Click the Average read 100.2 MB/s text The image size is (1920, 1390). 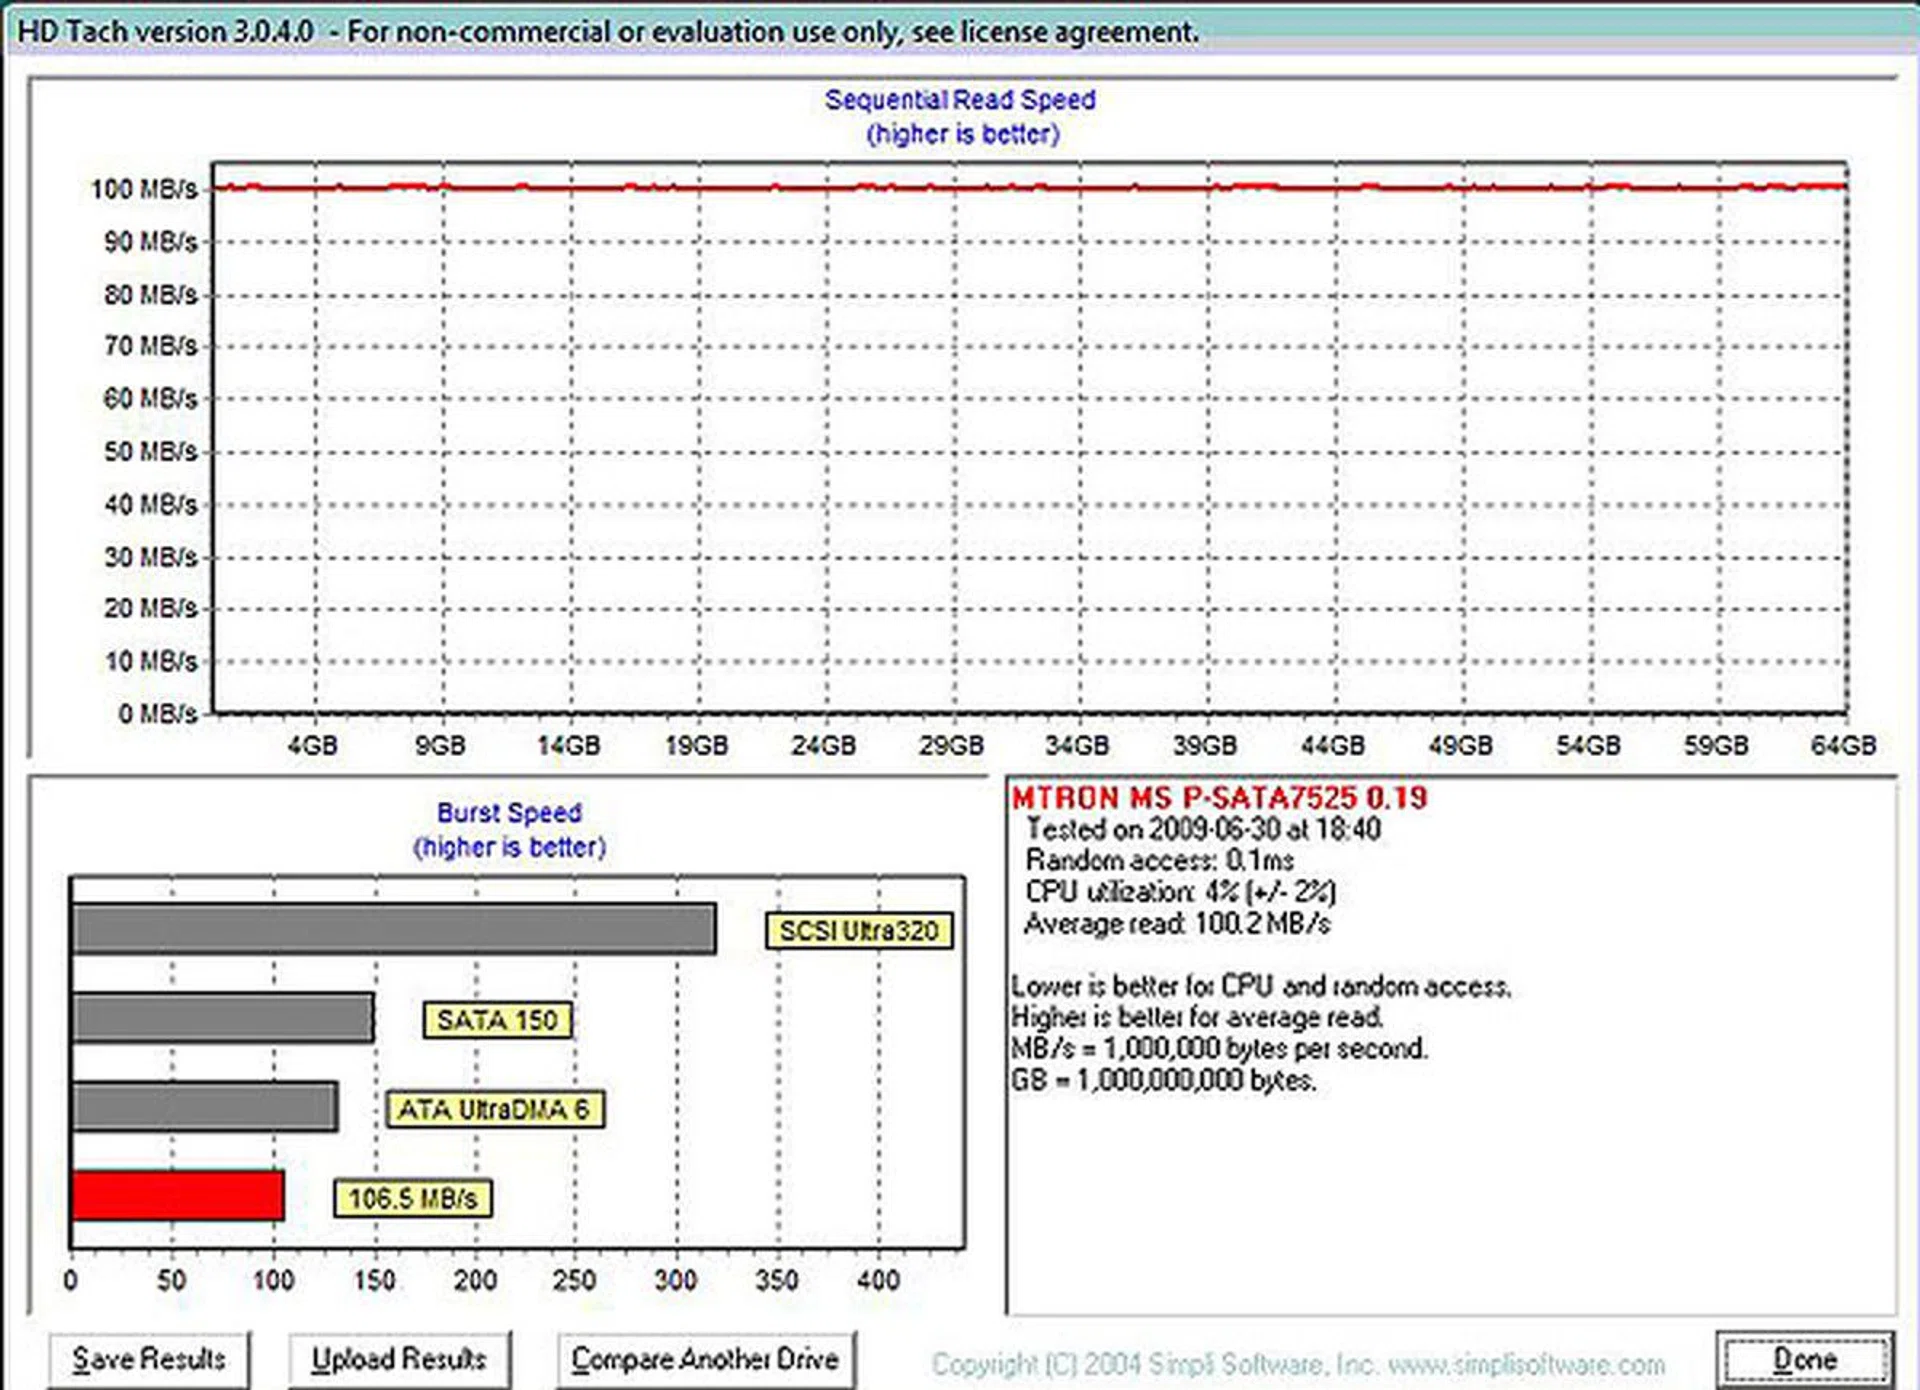click(x=1177, y=923)
